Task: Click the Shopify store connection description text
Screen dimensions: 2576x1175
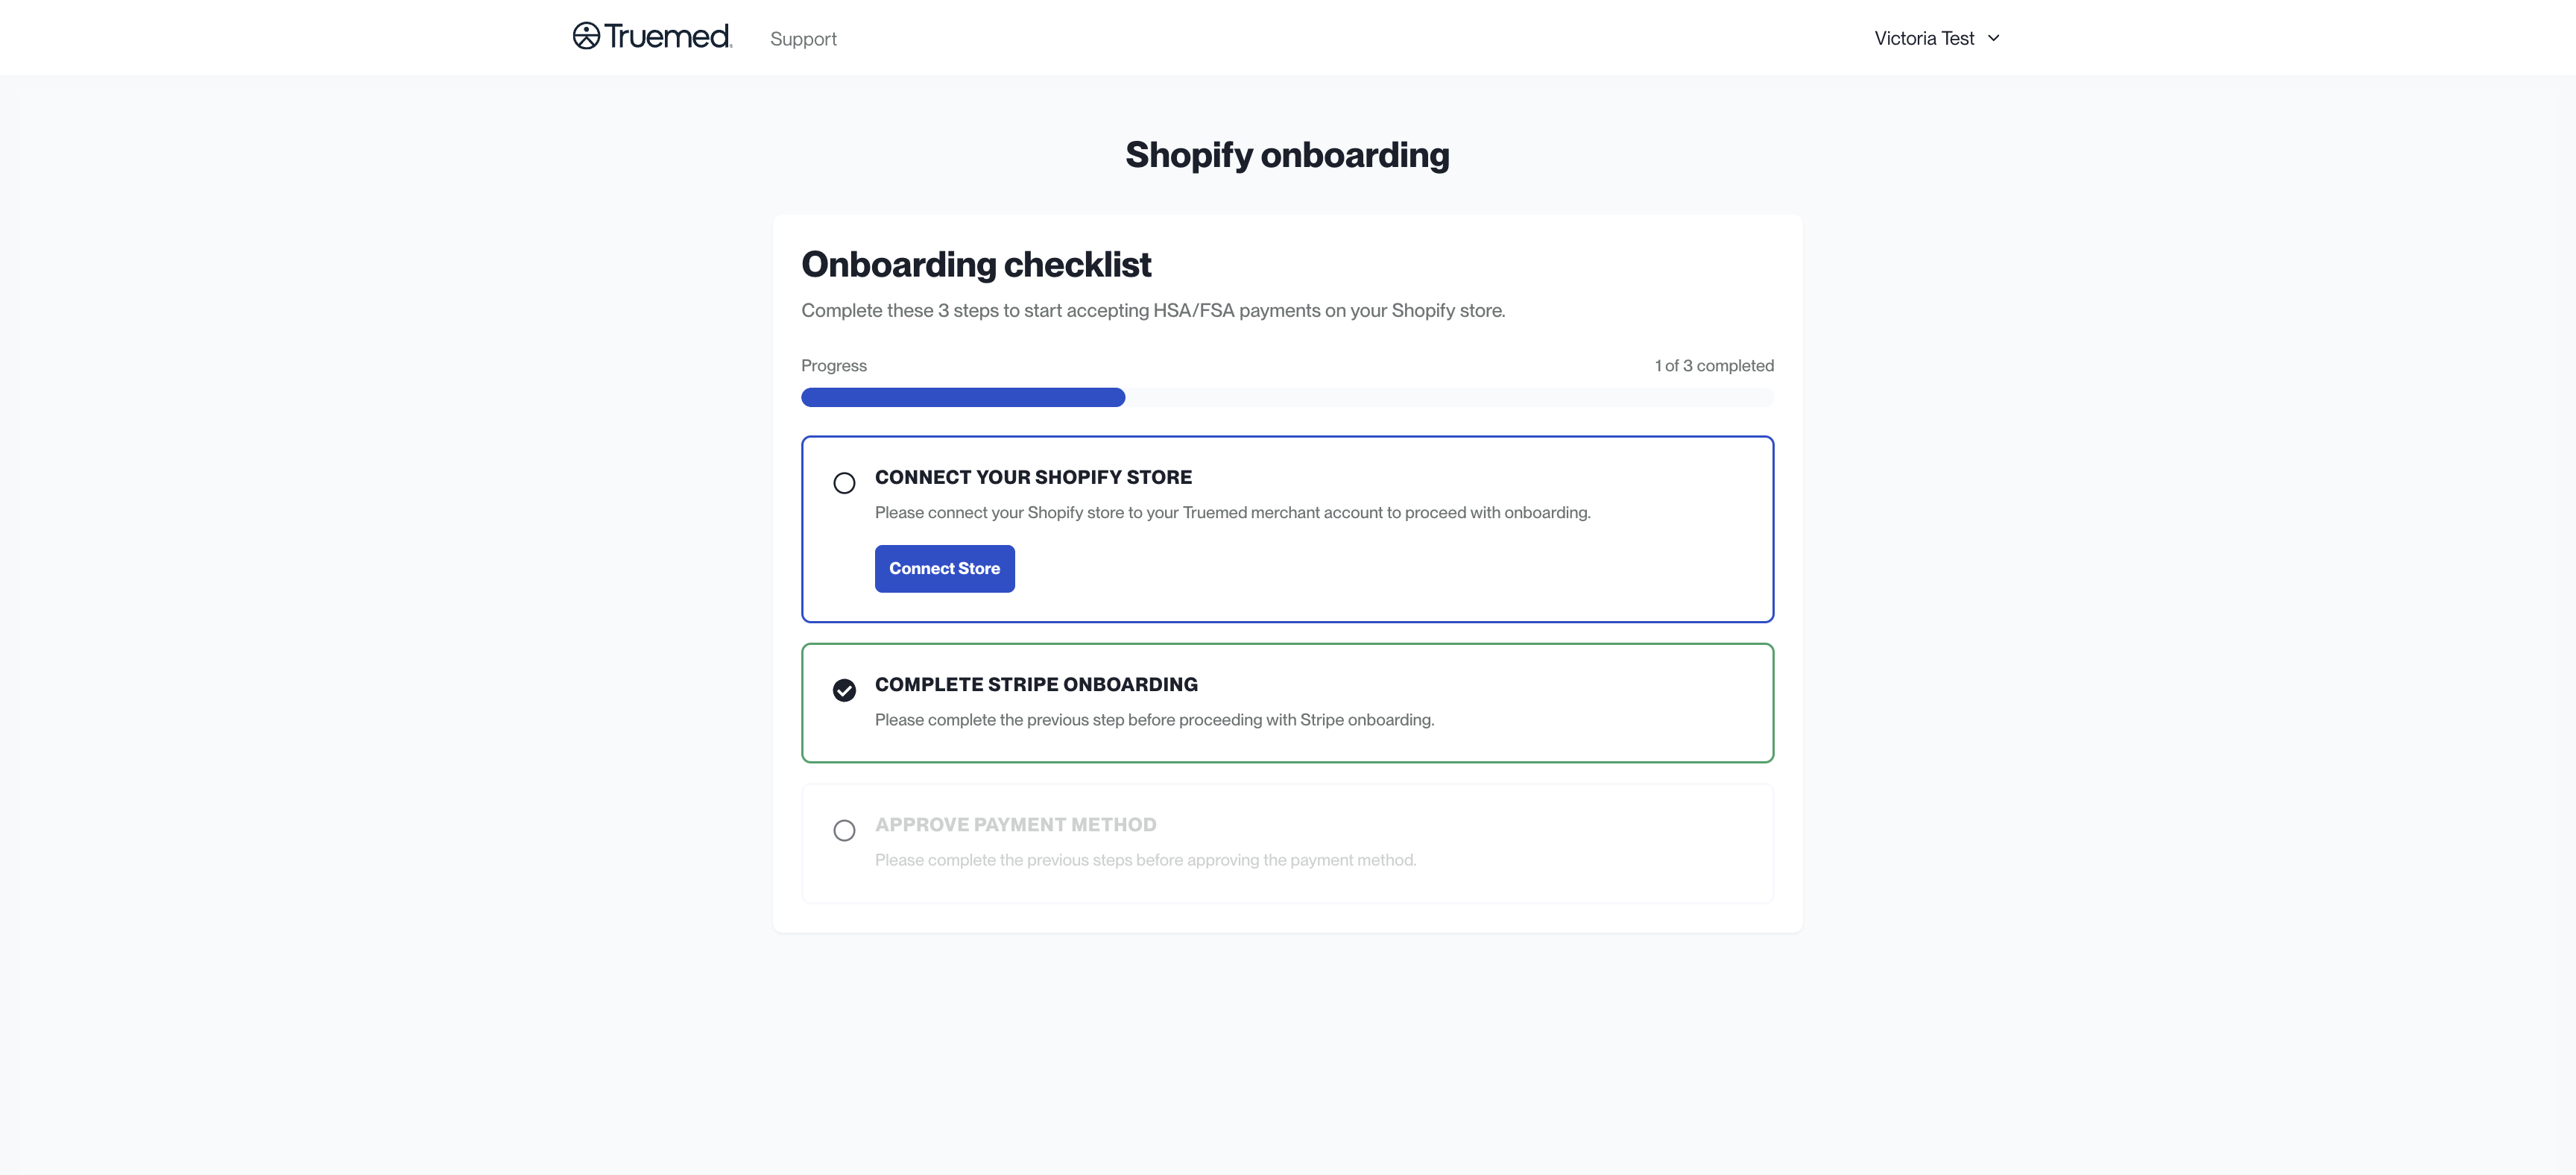Action: point(1232,512)
